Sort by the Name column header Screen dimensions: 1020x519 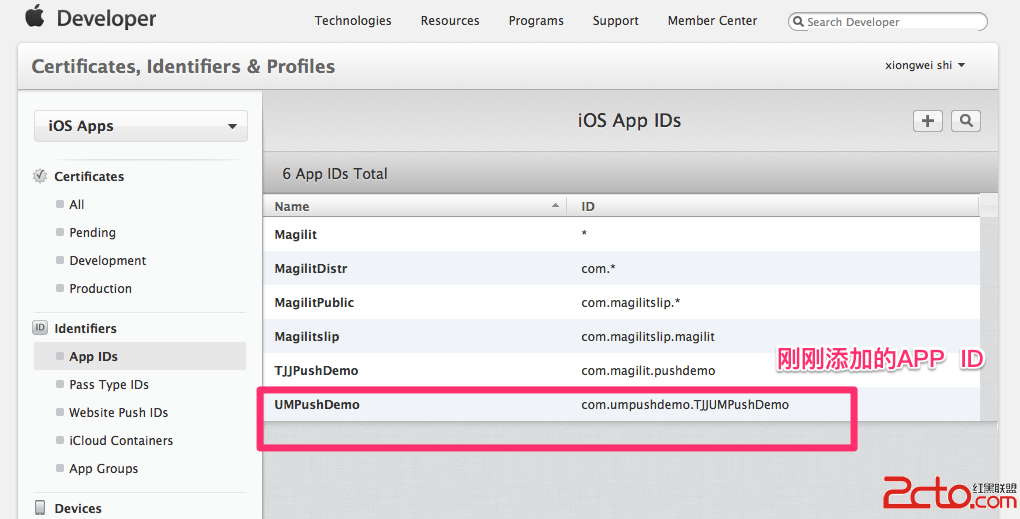click(x=415, y=206)
